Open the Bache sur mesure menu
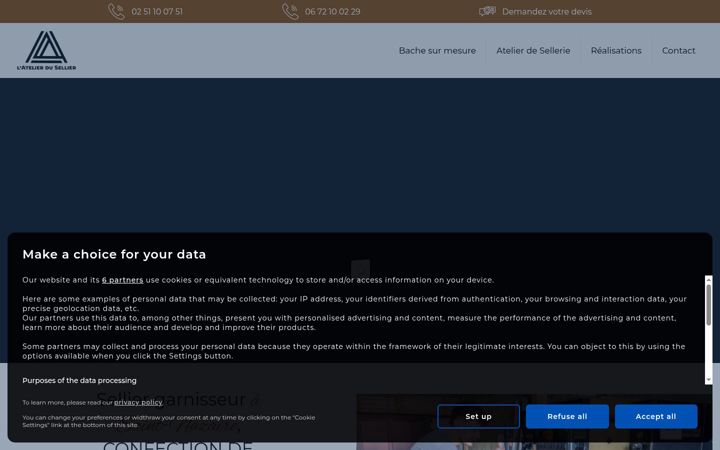Screen dimensions: 720x450 click(x=437, y=51)
